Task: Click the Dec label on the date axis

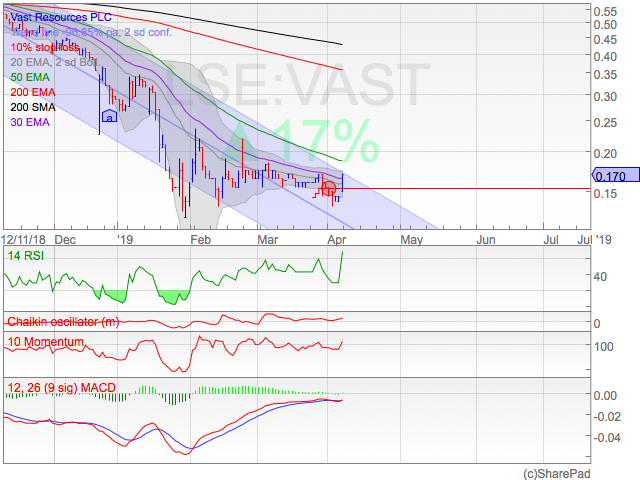Action: click(x=65, y=240)
